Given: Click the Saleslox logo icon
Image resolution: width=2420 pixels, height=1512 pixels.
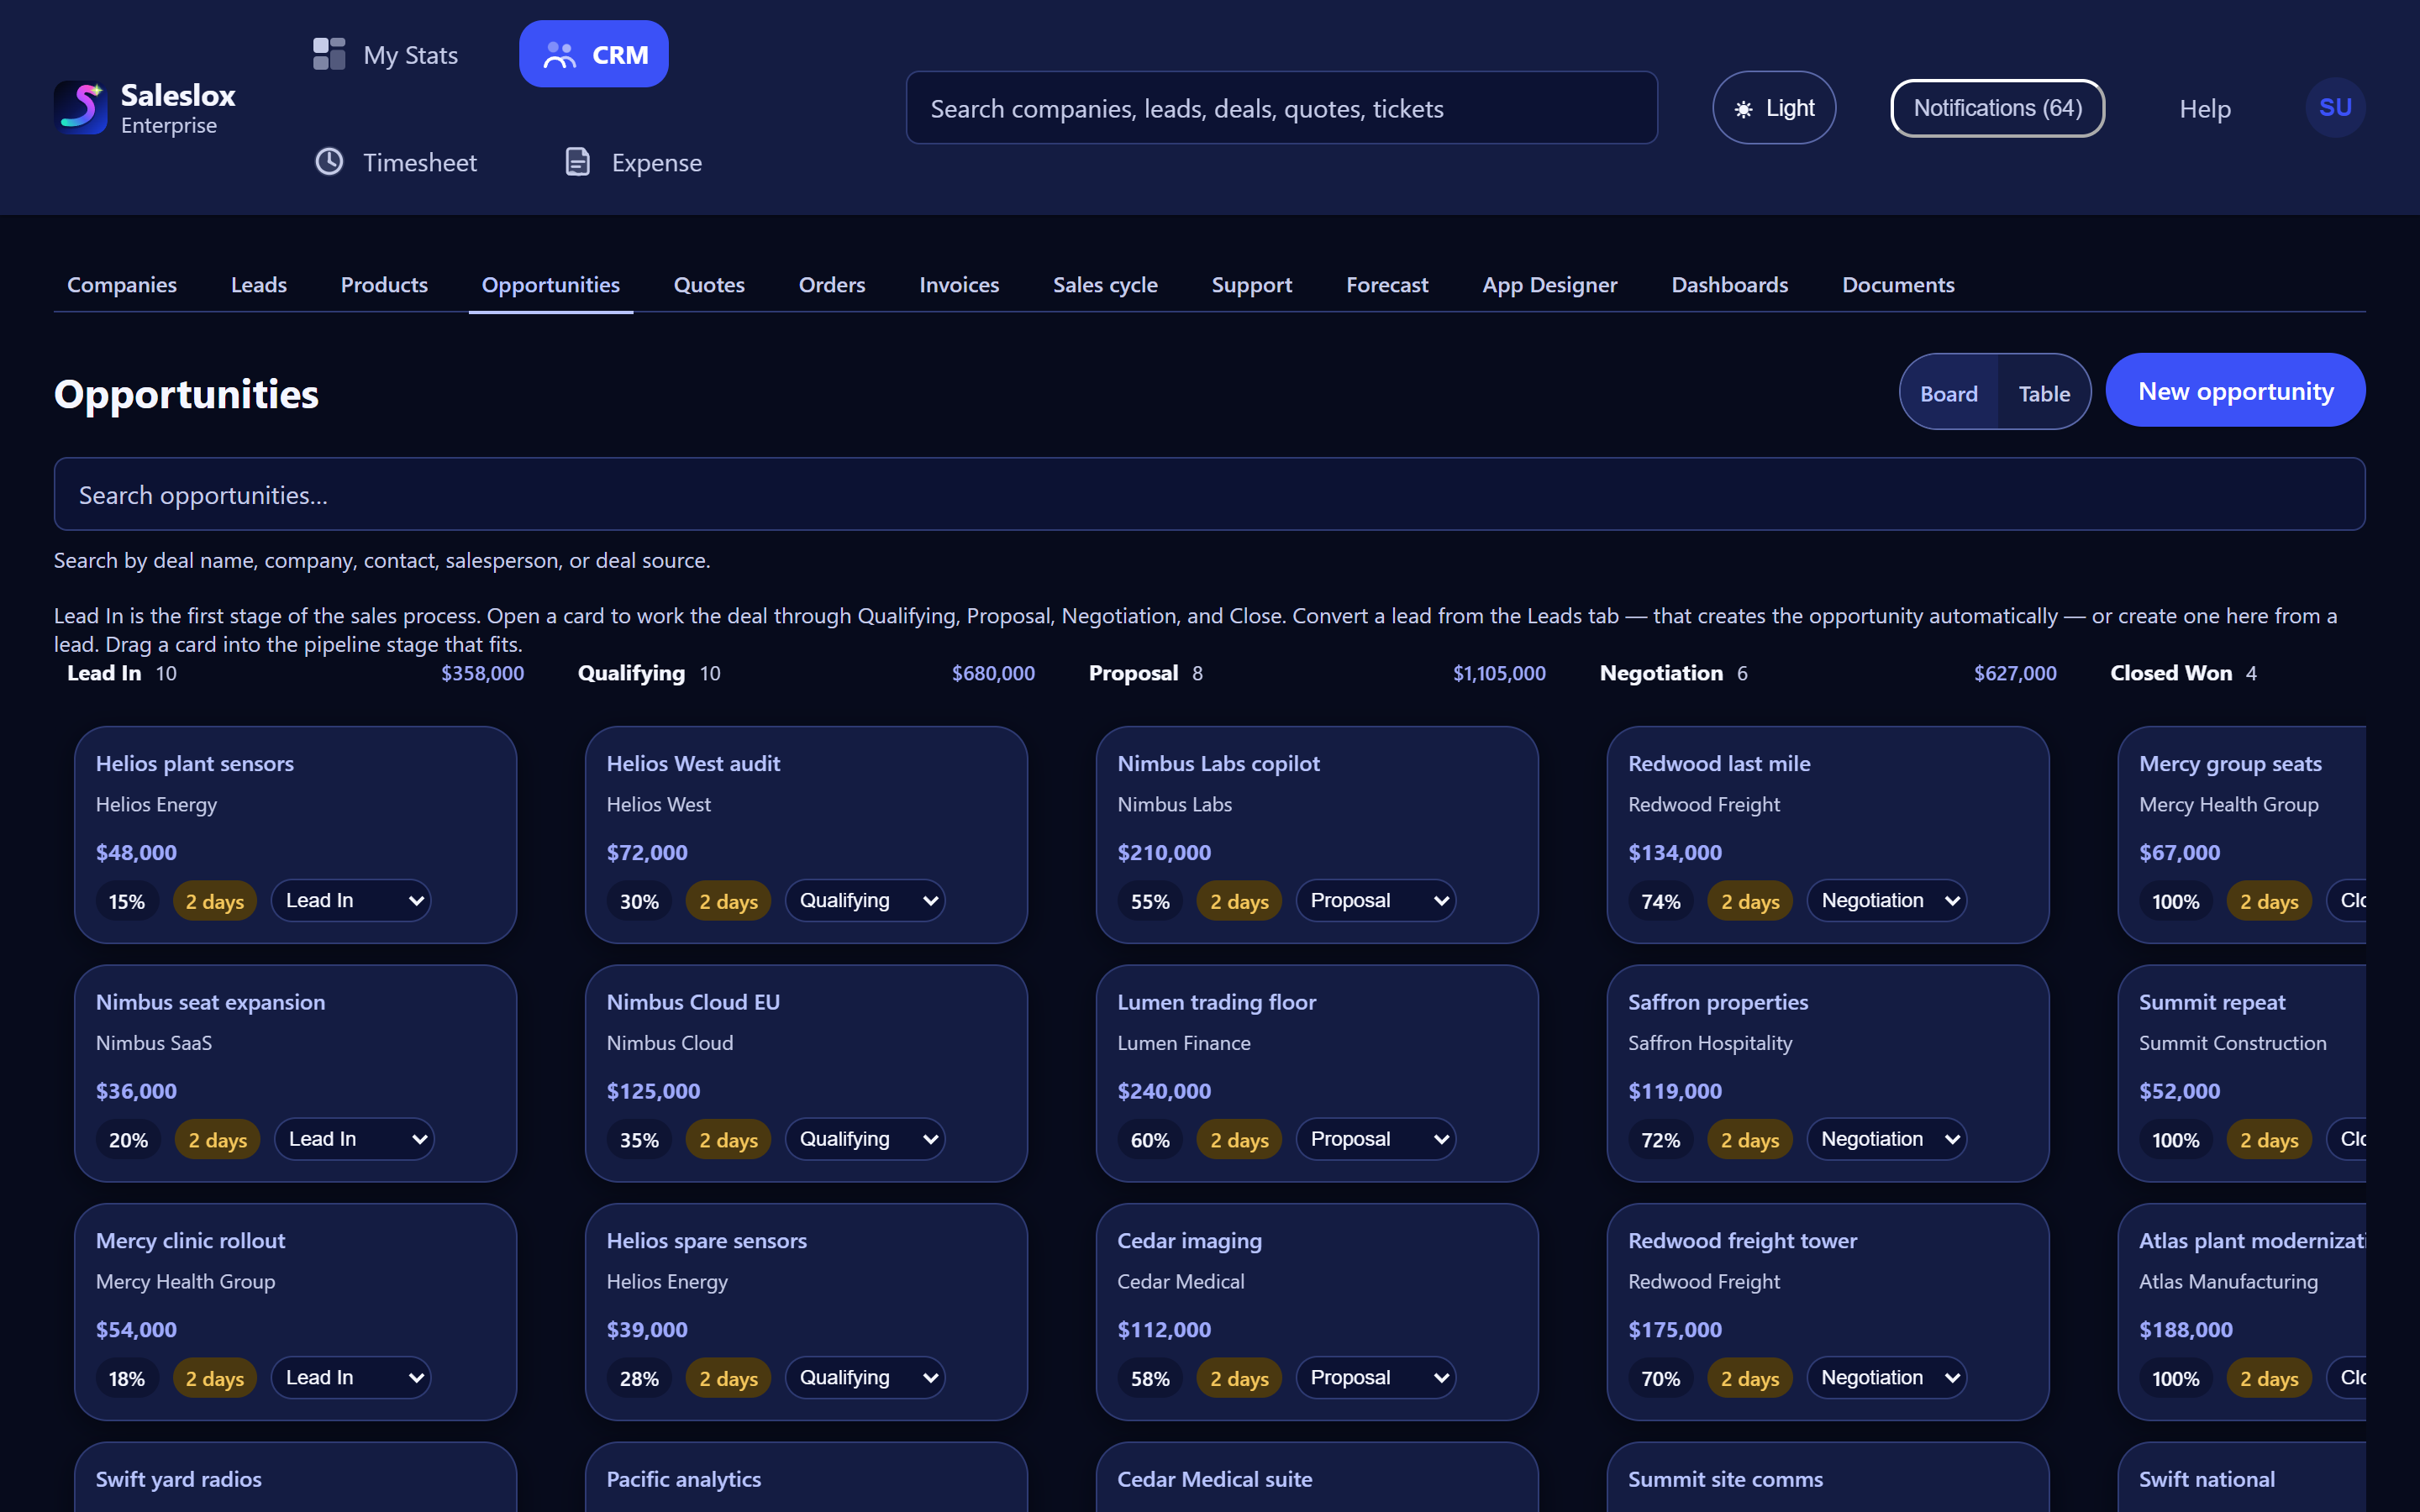Looking at the screenshot, I should click(81, 108).
